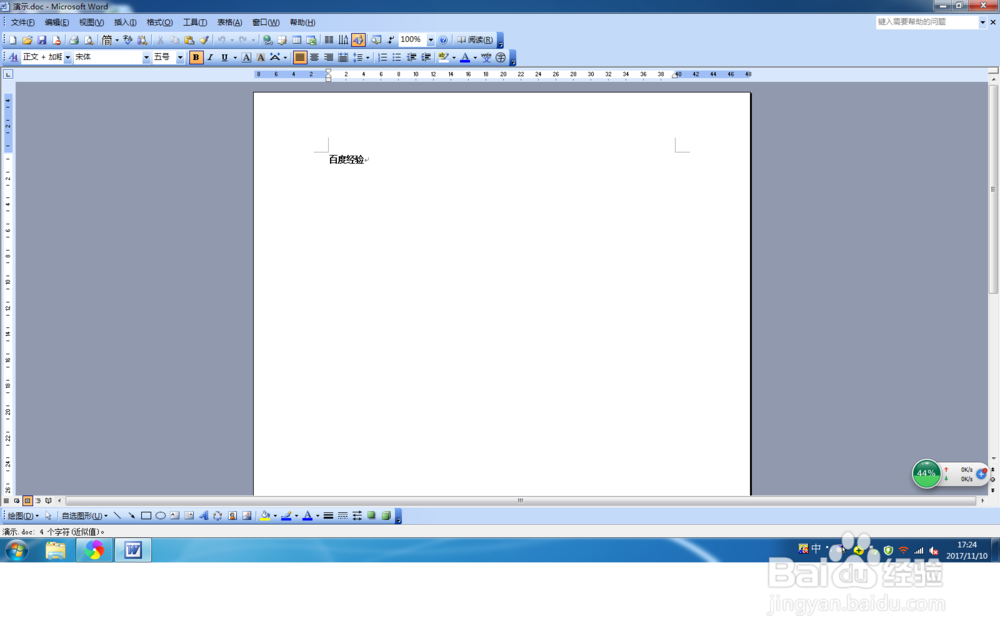Expand the Draw menu dropdown
Image resolution: width=1000 pixels, height=638 pixels.
click(x=23, y=516)
